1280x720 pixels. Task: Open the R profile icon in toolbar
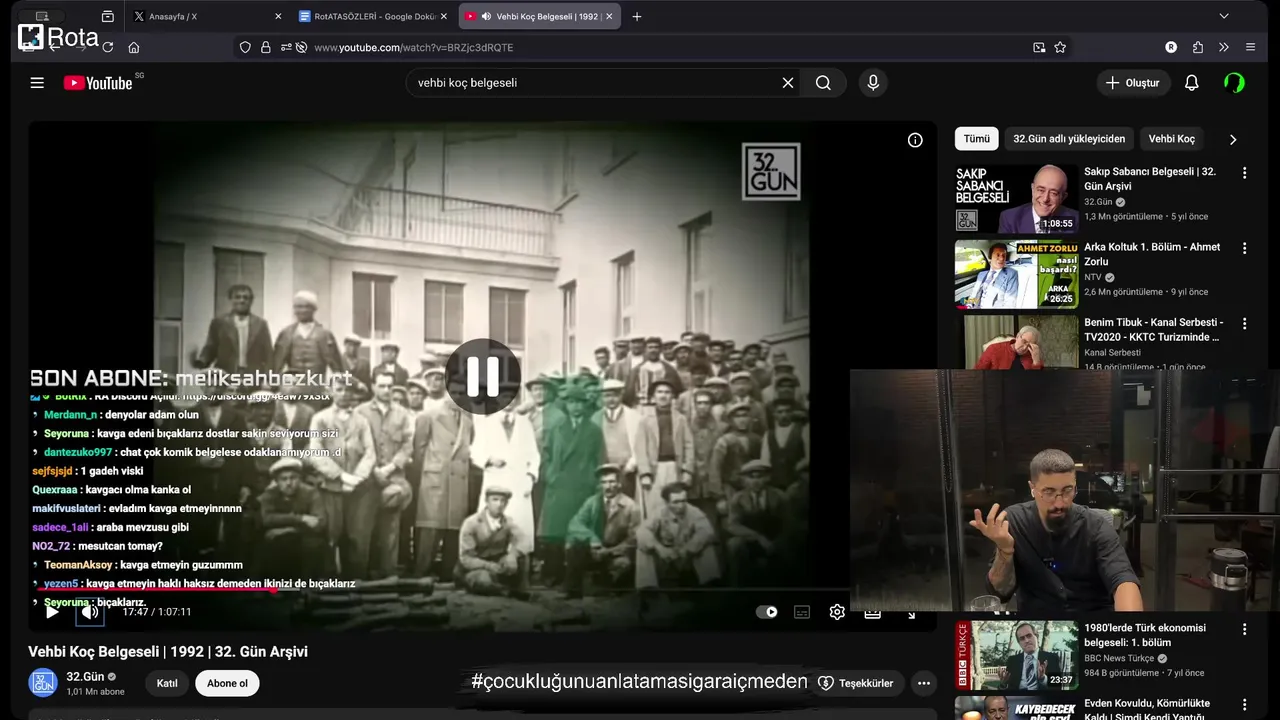point(1171,47)
